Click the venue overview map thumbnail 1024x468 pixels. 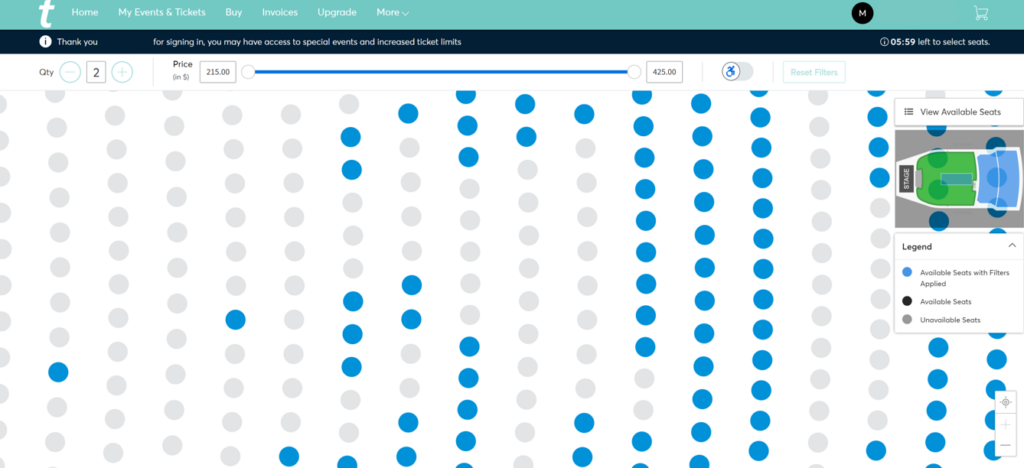(958, 180)
